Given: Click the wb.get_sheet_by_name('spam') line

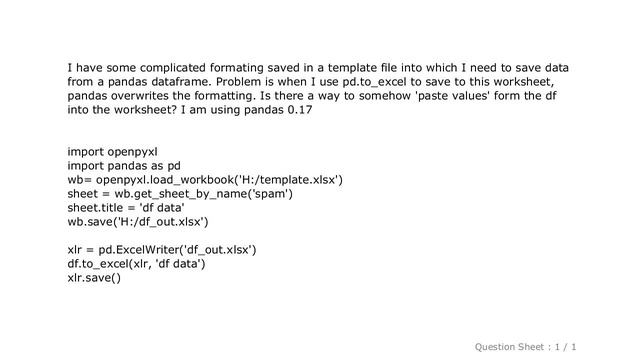Looking at the screenshot, I should pyautogui.click(x=180, y=194).
